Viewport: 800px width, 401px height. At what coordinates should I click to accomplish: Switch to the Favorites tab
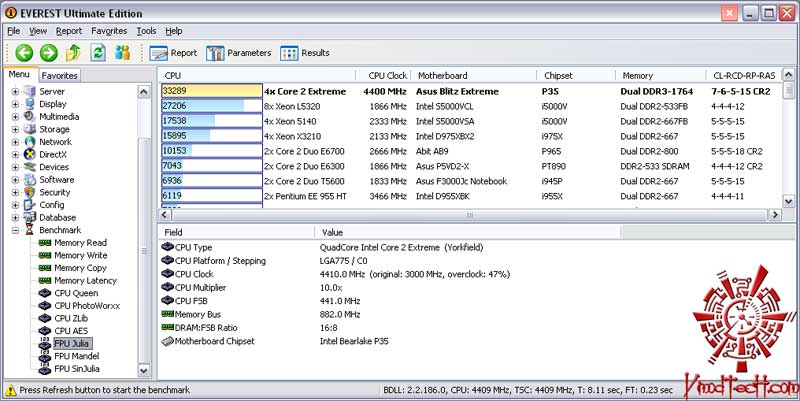pyautogui.click(x=60, y=76)
